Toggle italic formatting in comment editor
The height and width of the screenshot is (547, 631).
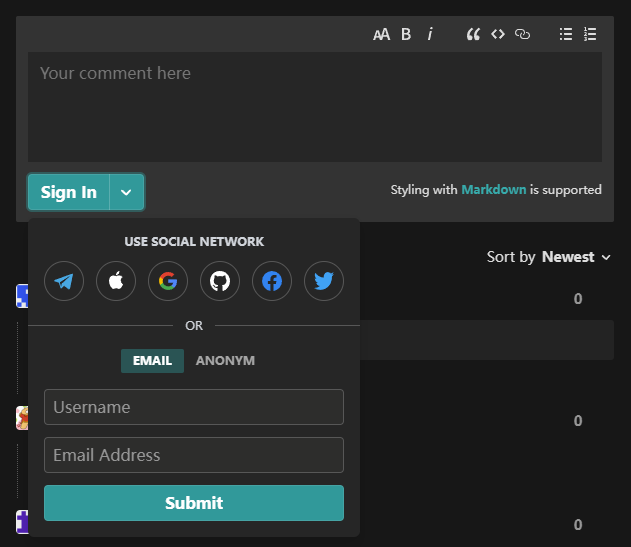tap(430, 34)
